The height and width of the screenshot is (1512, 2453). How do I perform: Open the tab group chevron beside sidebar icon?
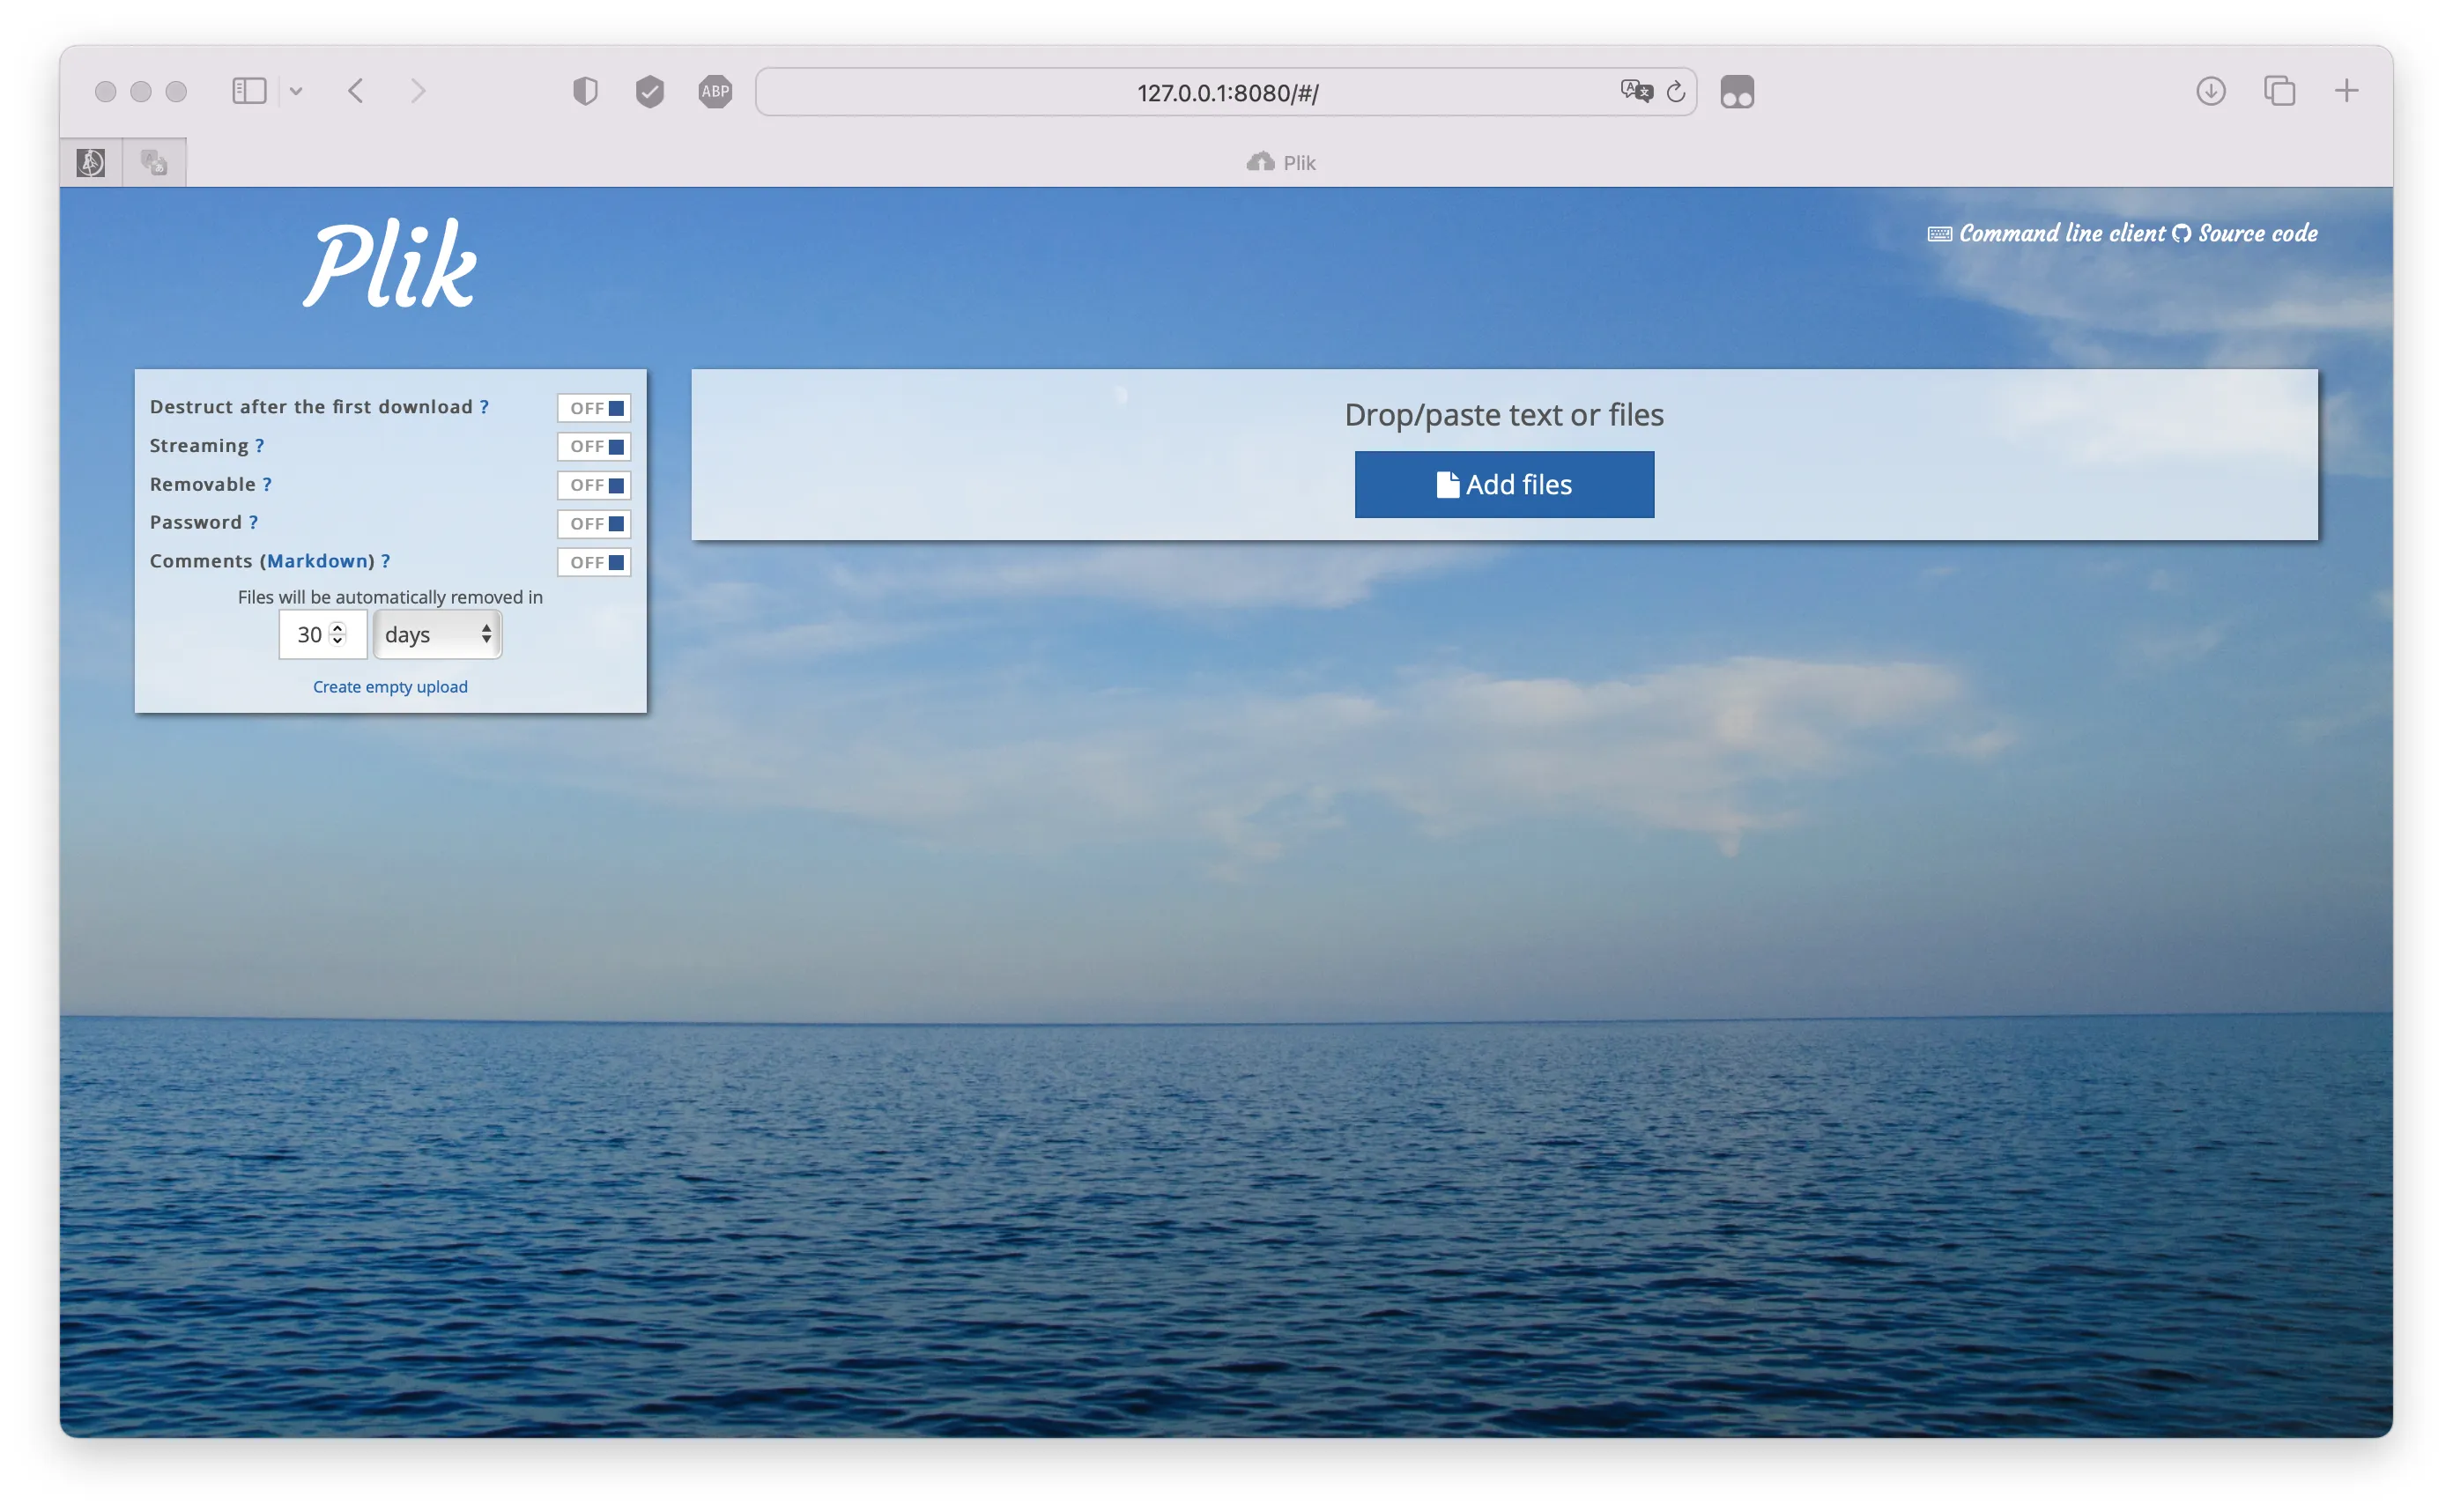pyautogui.click(x=296, y=91)
